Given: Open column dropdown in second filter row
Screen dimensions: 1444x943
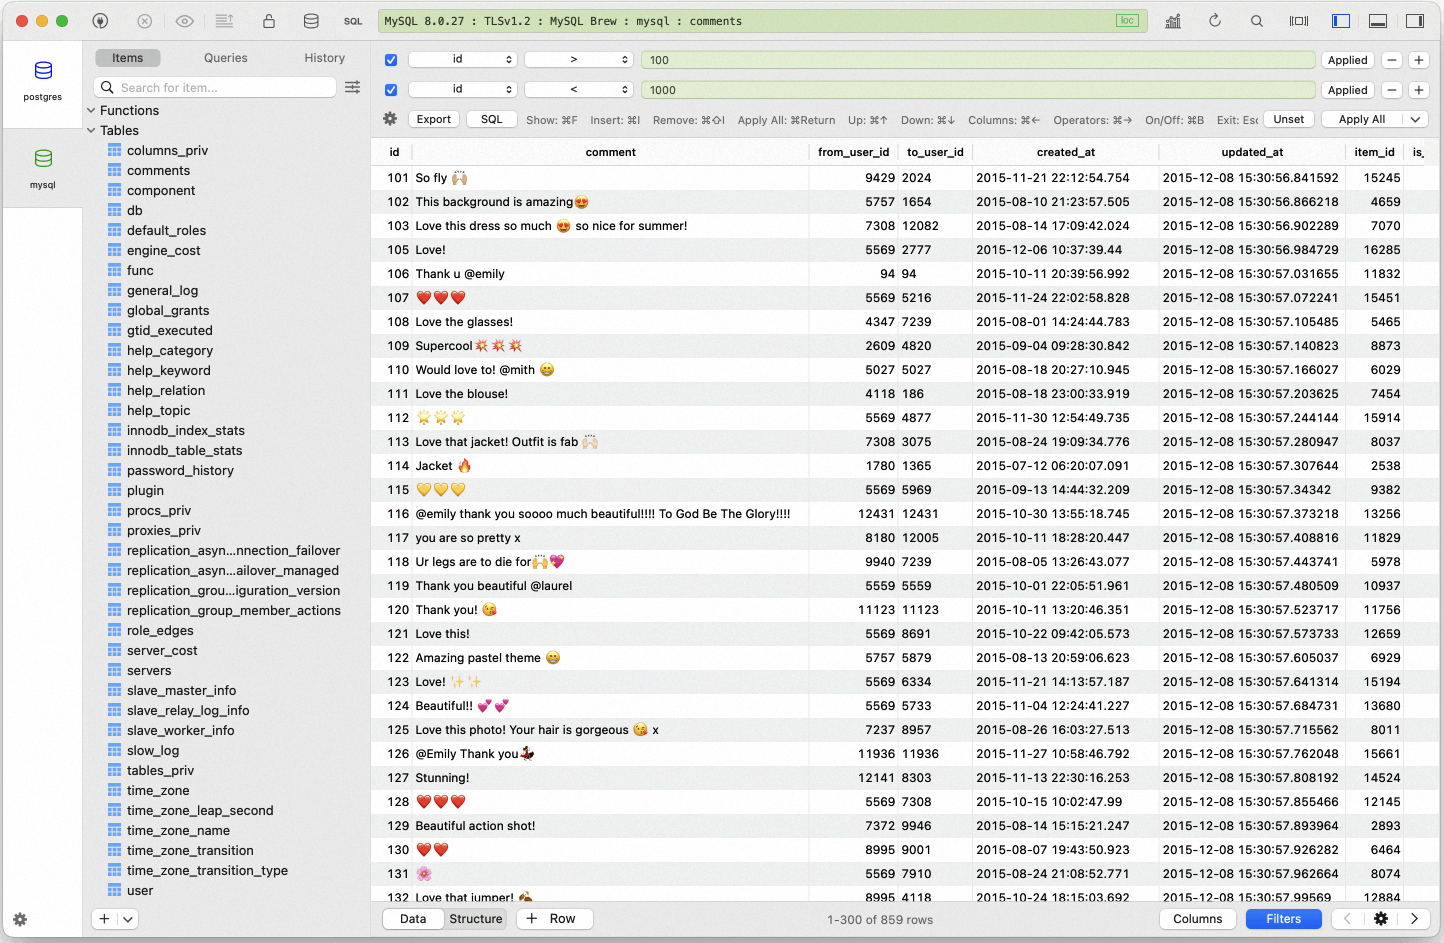Looking at the screenshot, I should pyautogui.click(x=462, y=90).
